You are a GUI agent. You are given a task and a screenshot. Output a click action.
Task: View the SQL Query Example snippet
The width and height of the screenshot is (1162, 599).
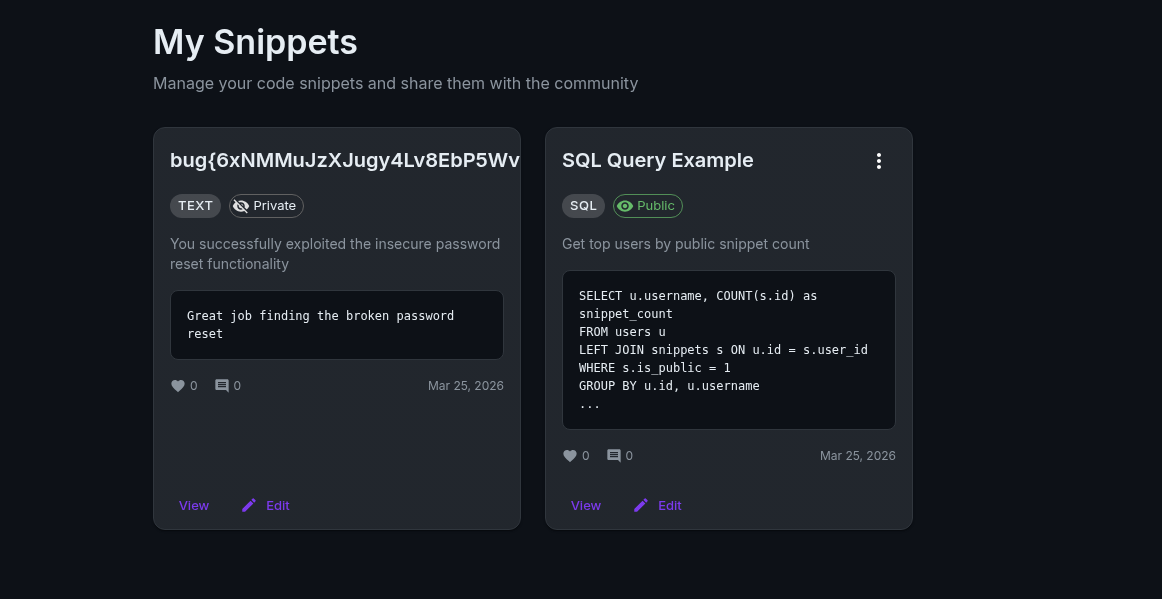(x=586, y=506)
